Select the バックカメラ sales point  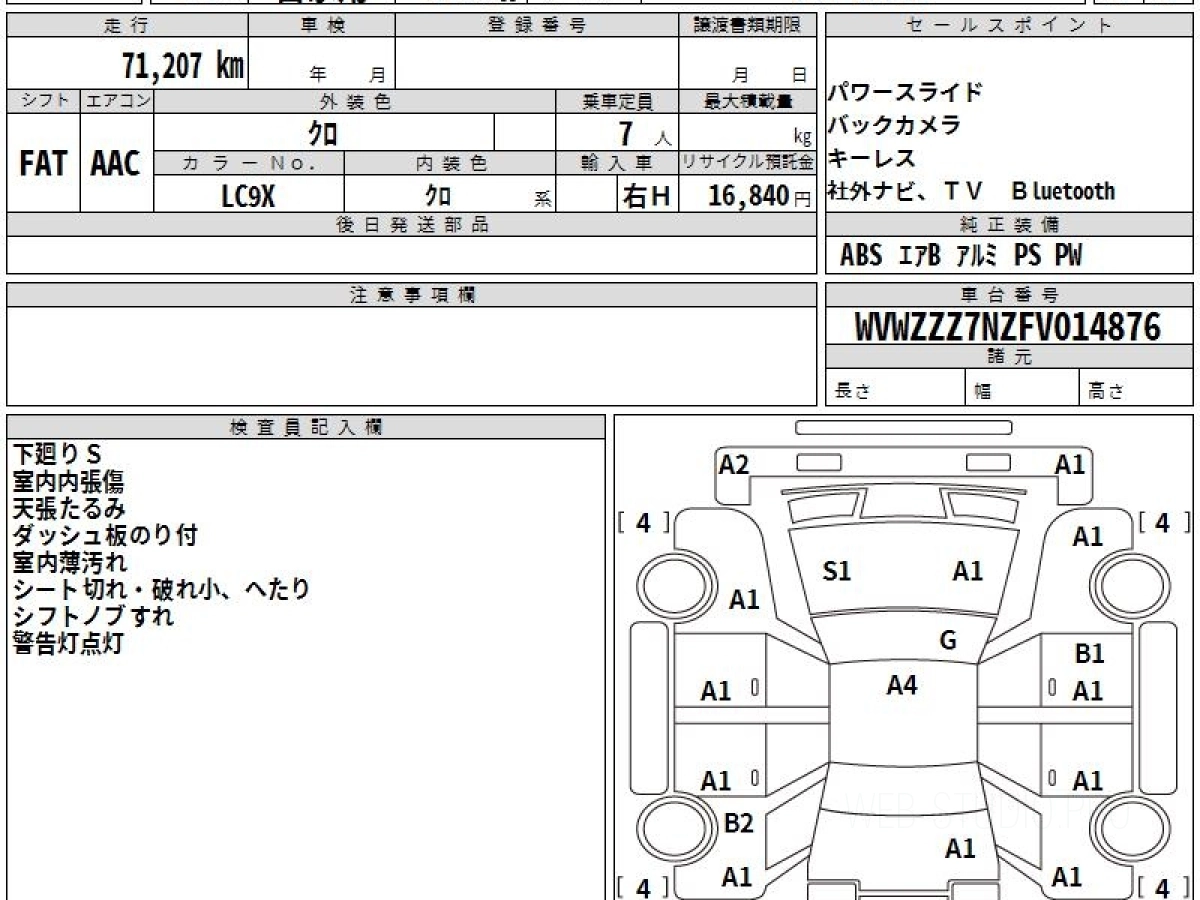click(895, 125)
